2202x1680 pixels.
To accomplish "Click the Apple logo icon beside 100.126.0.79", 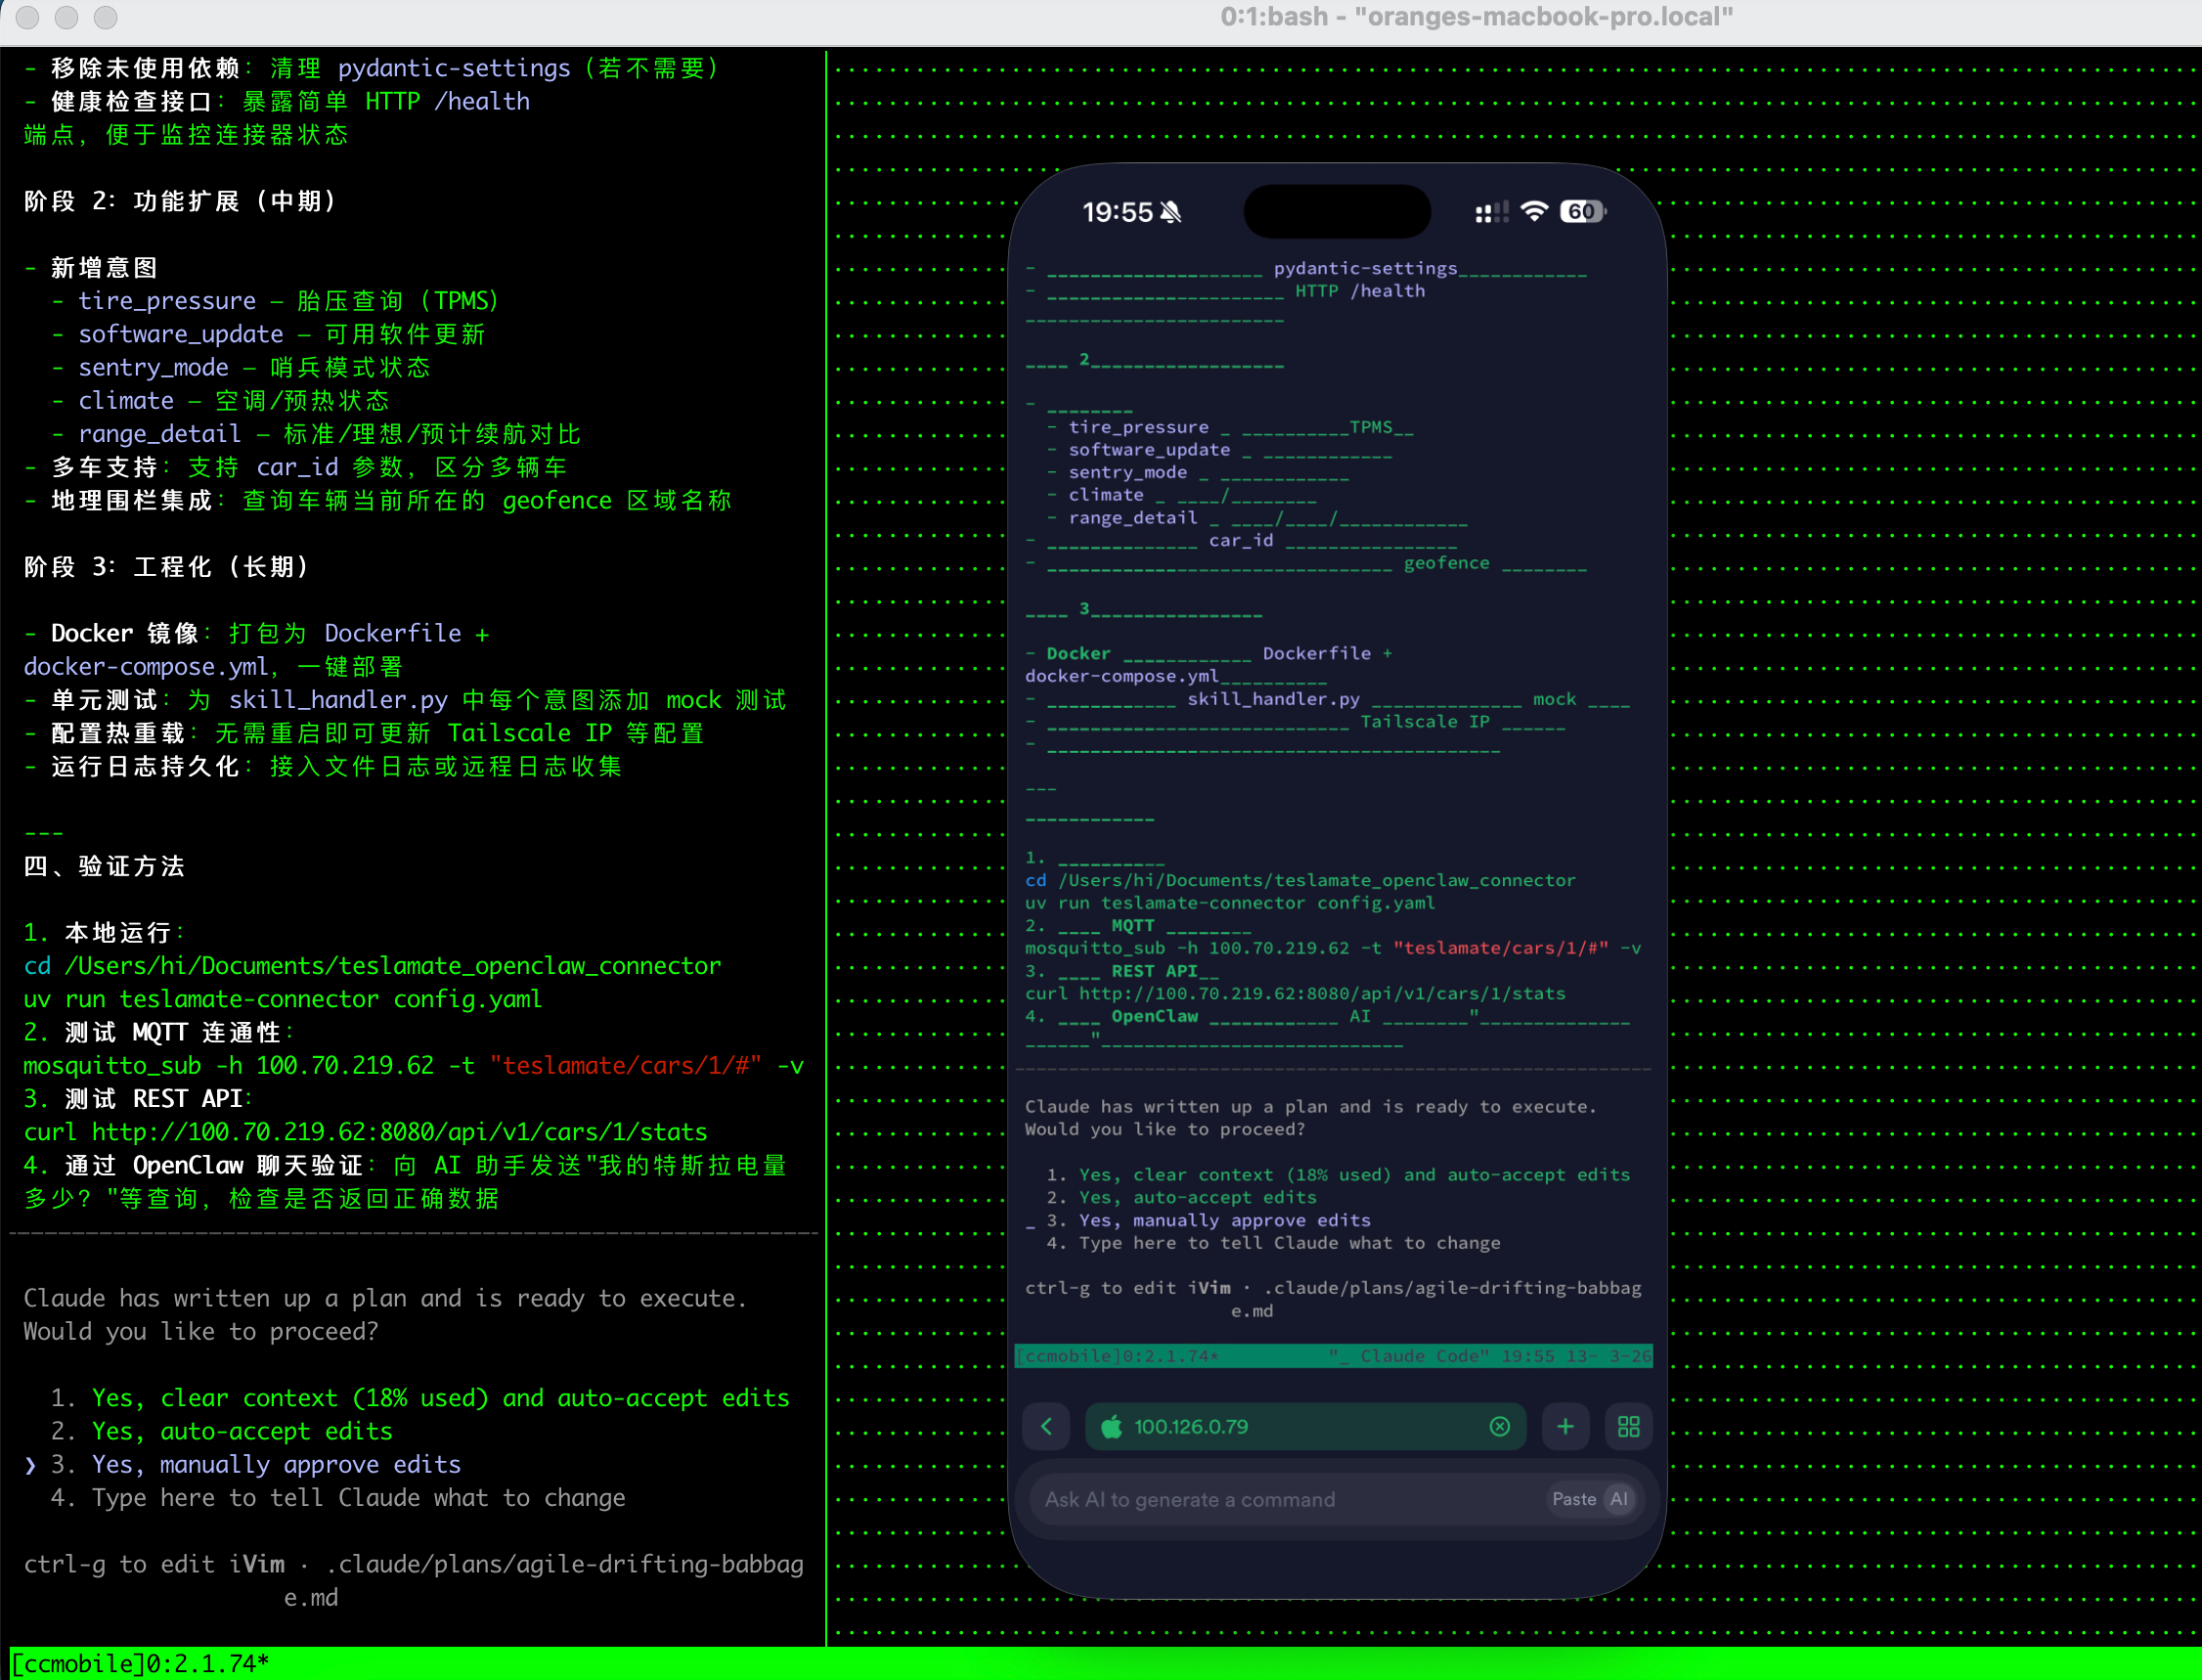I will [x=1111, y=1426].
